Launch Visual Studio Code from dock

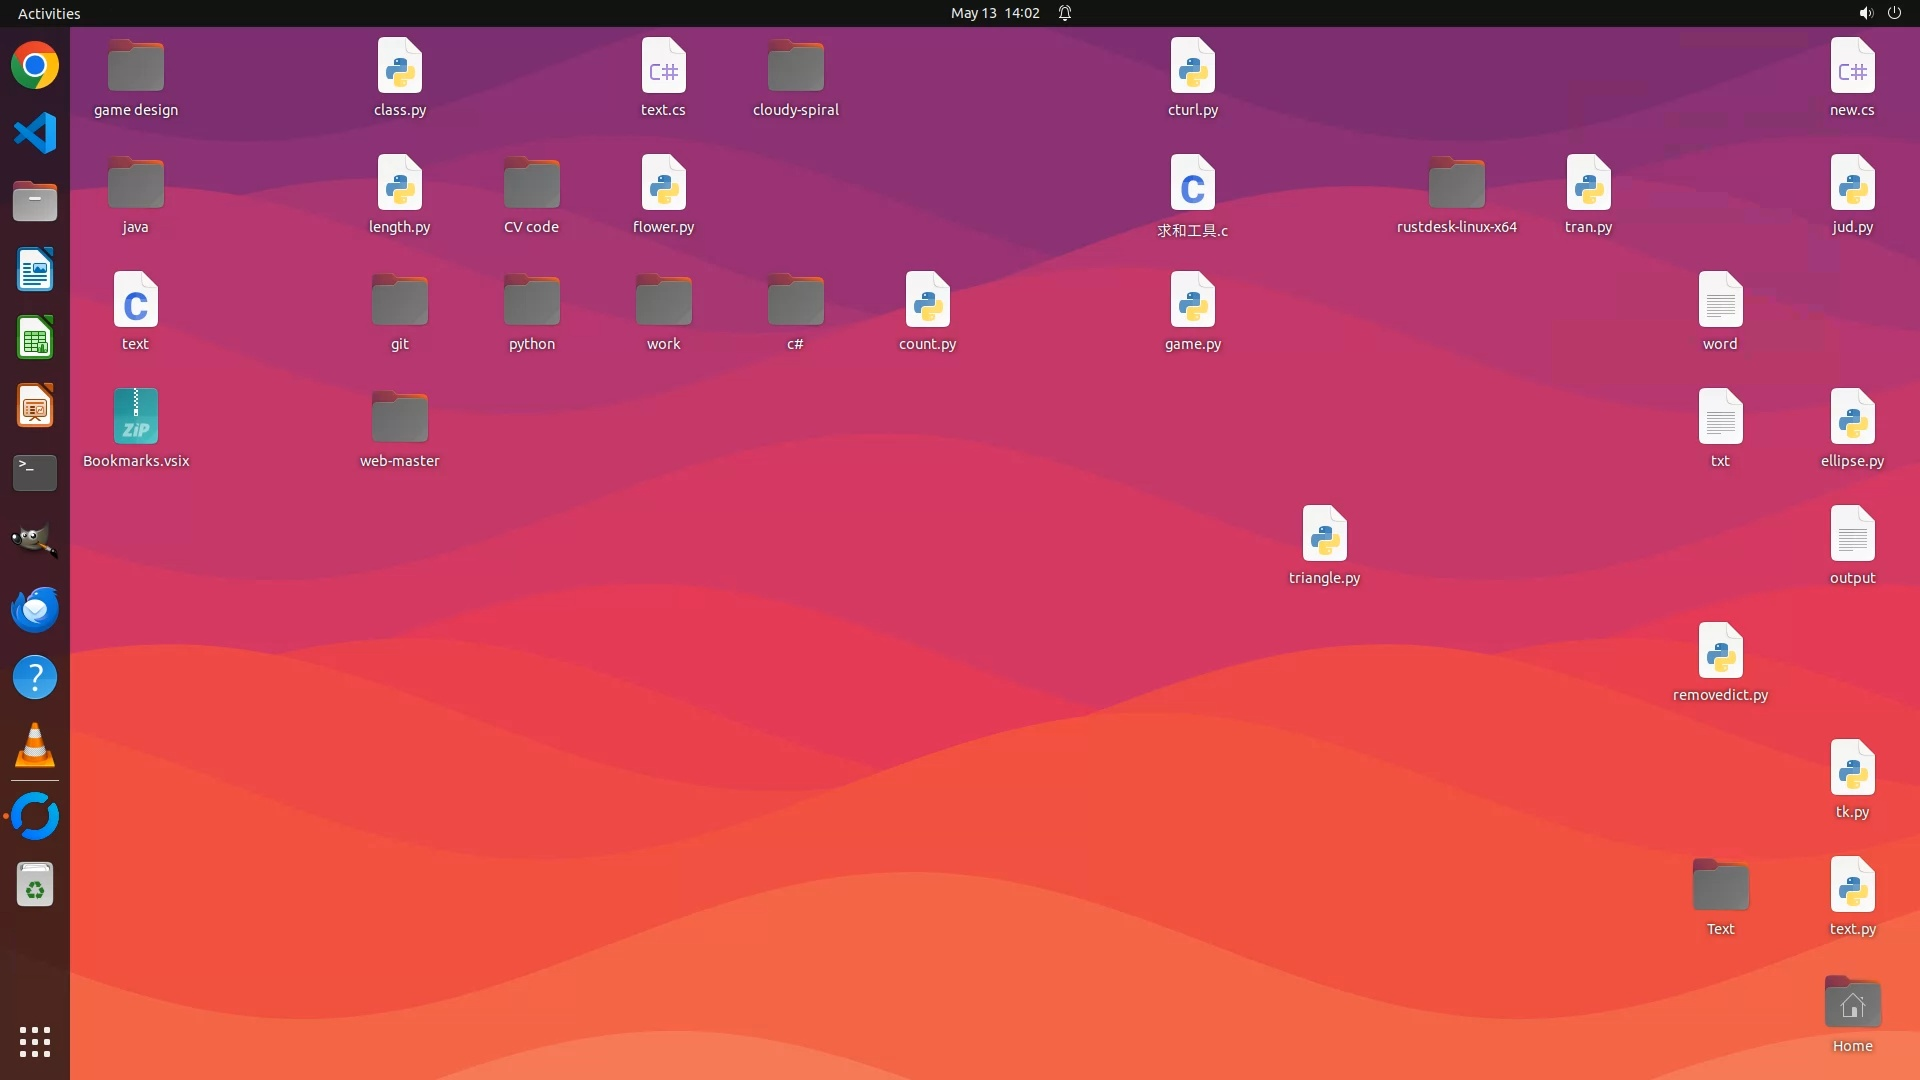pos(35,134)
